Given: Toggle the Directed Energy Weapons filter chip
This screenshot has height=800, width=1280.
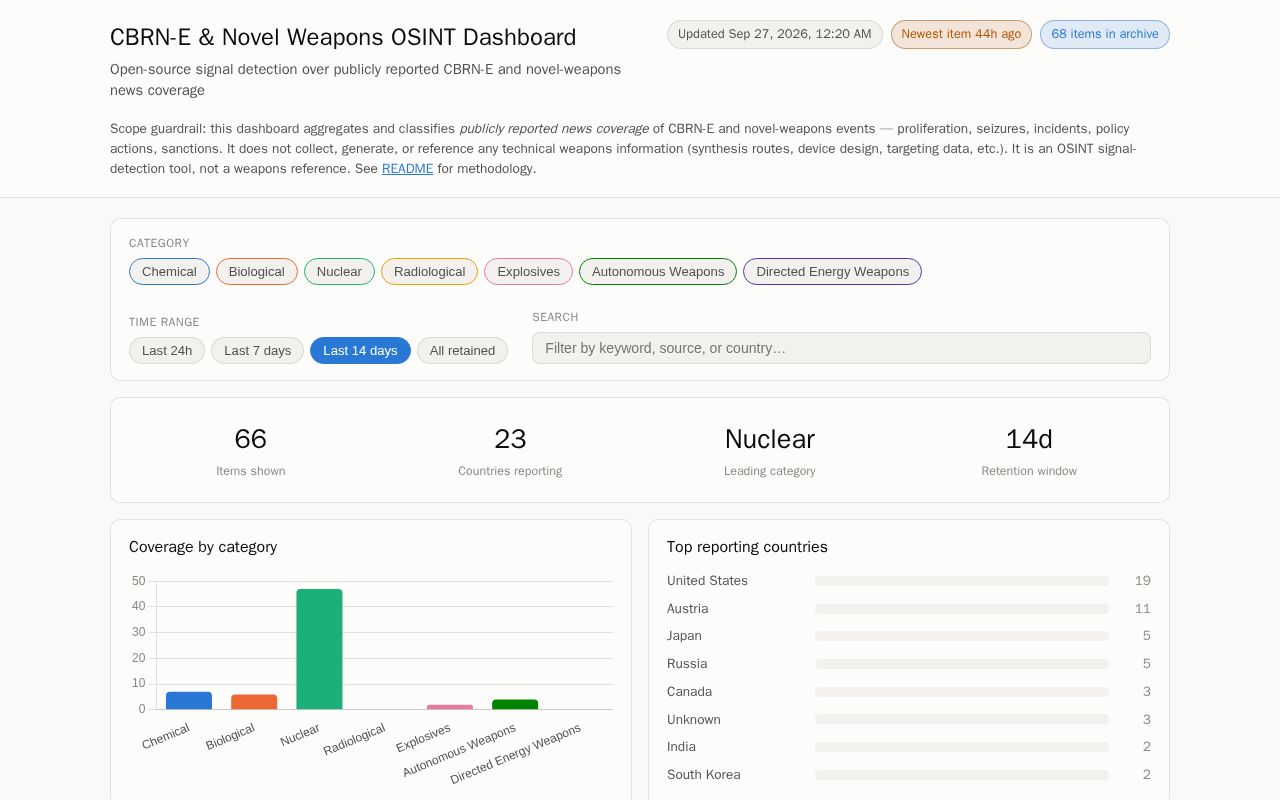Looking at the screenshot, I should [x=832, y=272].
